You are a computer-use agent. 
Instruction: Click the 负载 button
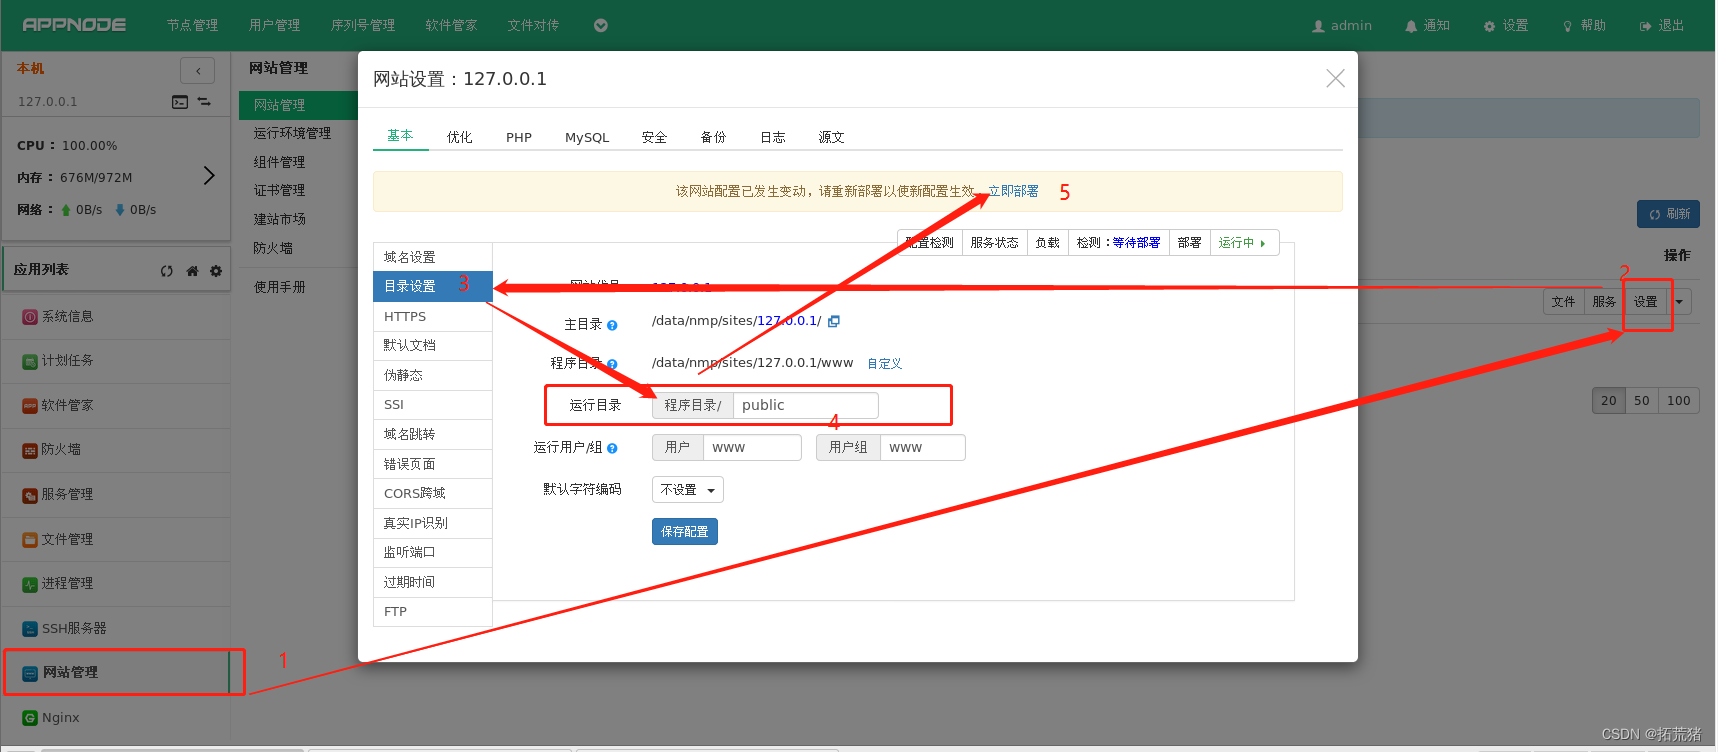click(1047, 243)
